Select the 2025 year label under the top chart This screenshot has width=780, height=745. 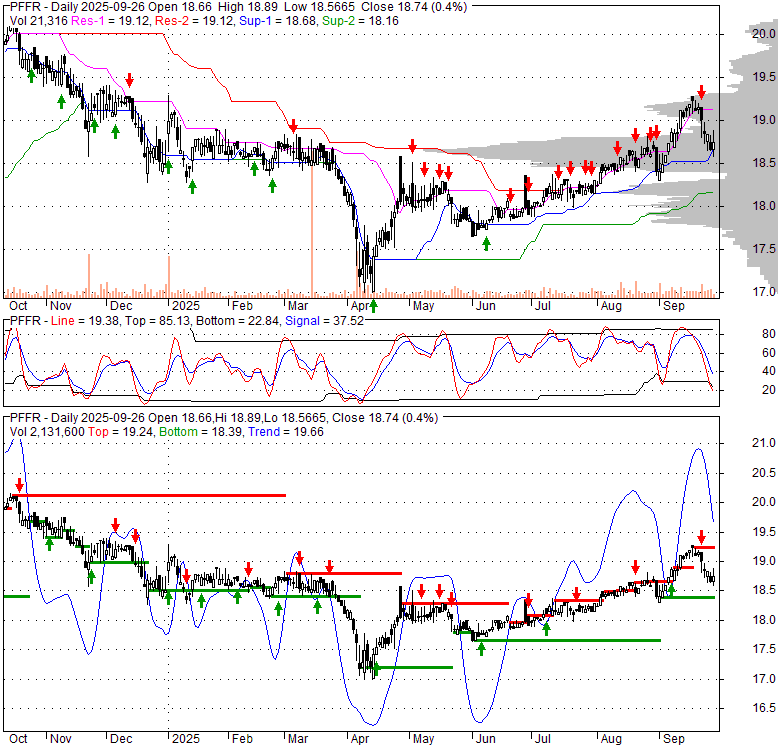186,306
